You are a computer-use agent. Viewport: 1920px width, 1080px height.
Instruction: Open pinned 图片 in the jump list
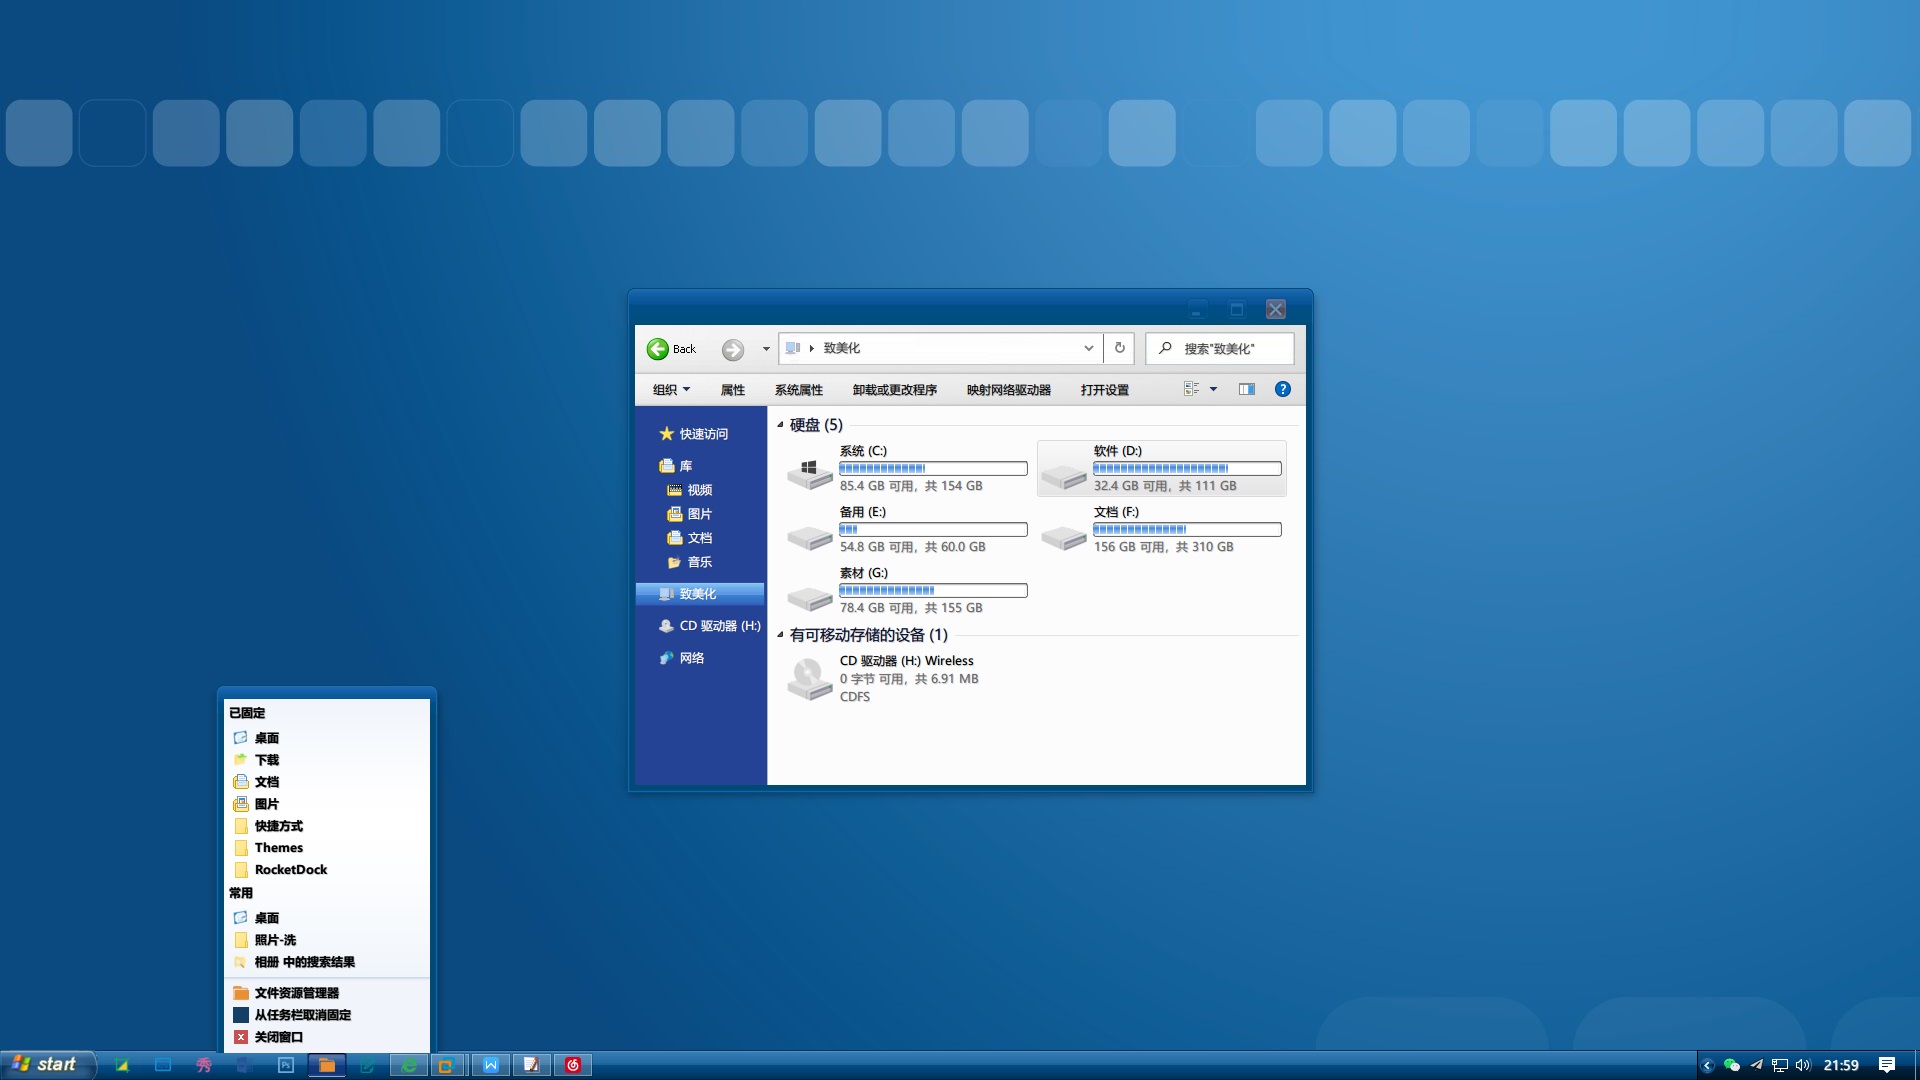tap(327, 804)
